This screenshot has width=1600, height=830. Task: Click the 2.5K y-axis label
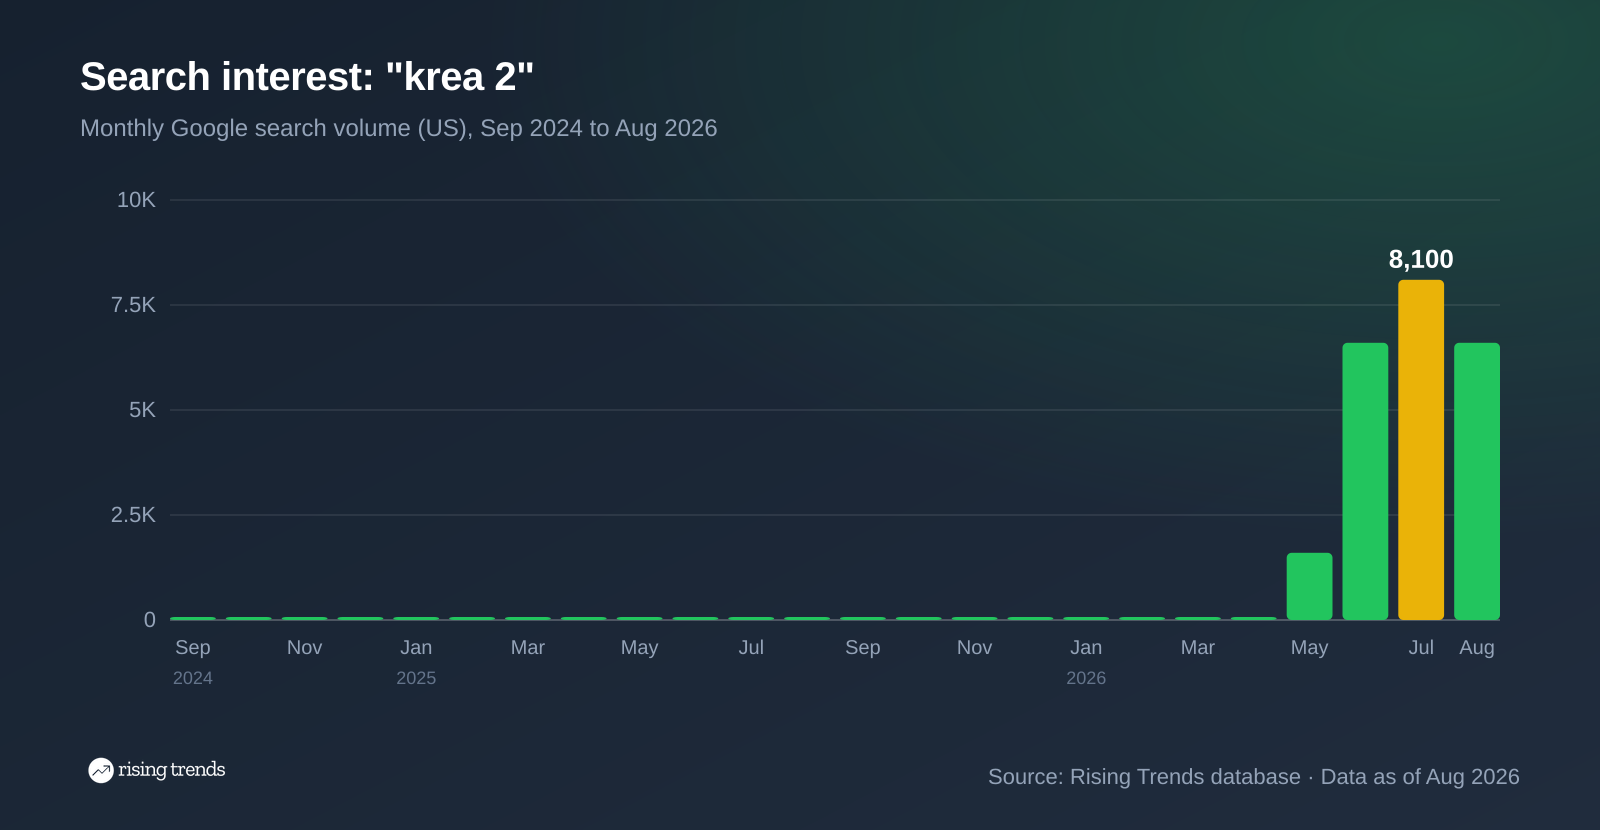[133, 515]
